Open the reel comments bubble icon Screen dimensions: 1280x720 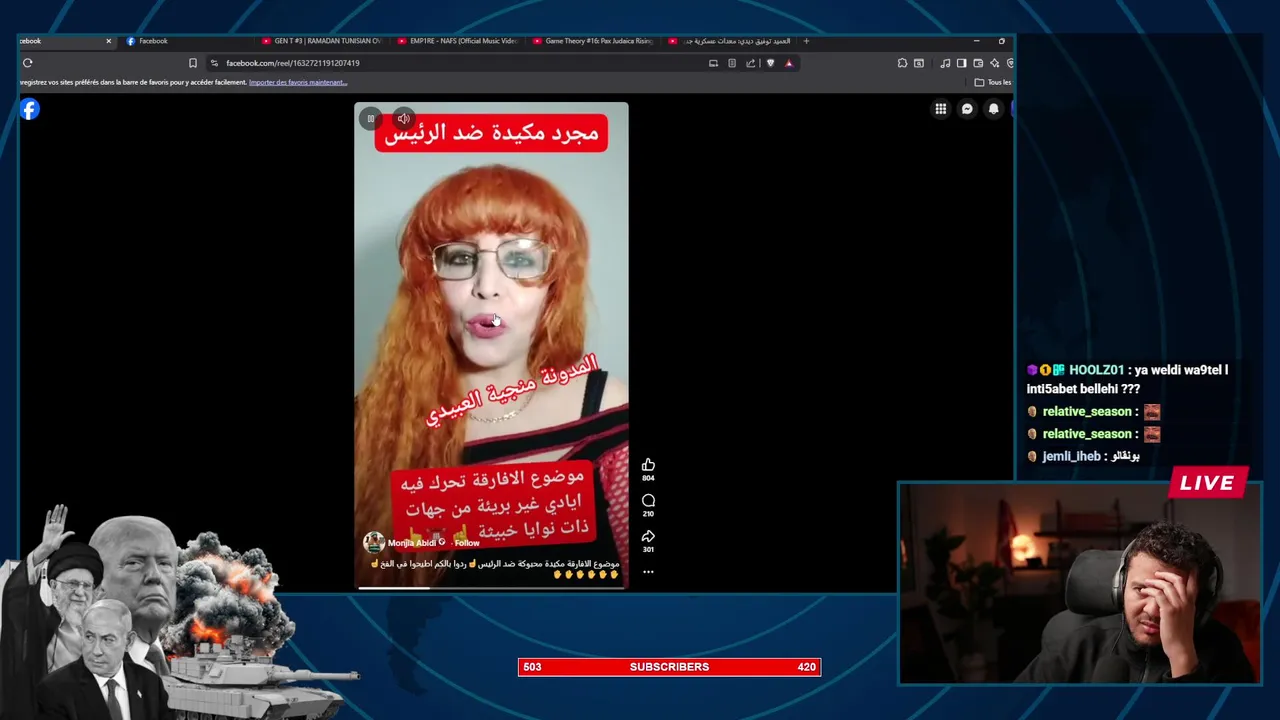coord(648,500)
